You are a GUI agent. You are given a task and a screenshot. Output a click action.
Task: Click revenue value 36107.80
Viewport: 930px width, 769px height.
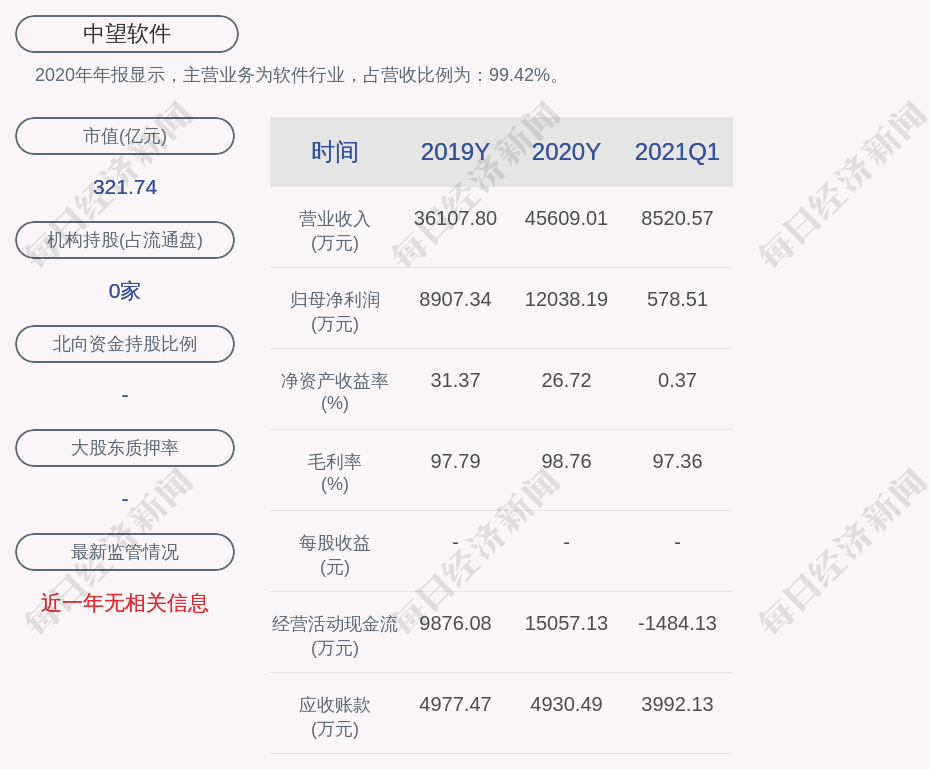point(455,218)
